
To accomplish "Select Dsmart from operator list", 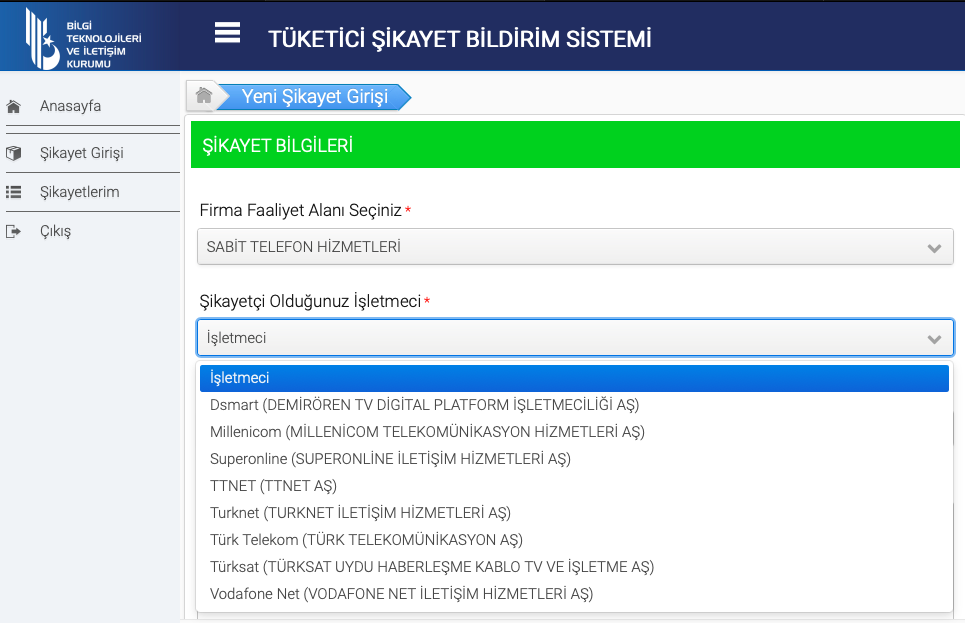I will [424, 405].
